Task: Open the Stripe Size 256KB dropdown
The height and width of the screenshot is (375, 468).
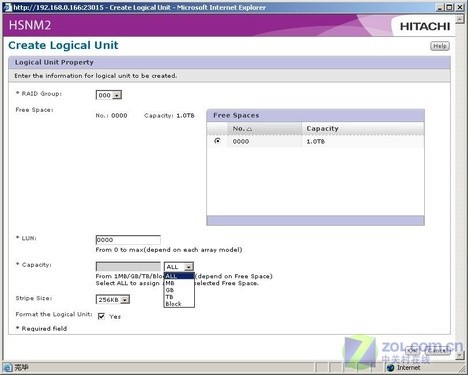Action: click(x=113, y=299)
